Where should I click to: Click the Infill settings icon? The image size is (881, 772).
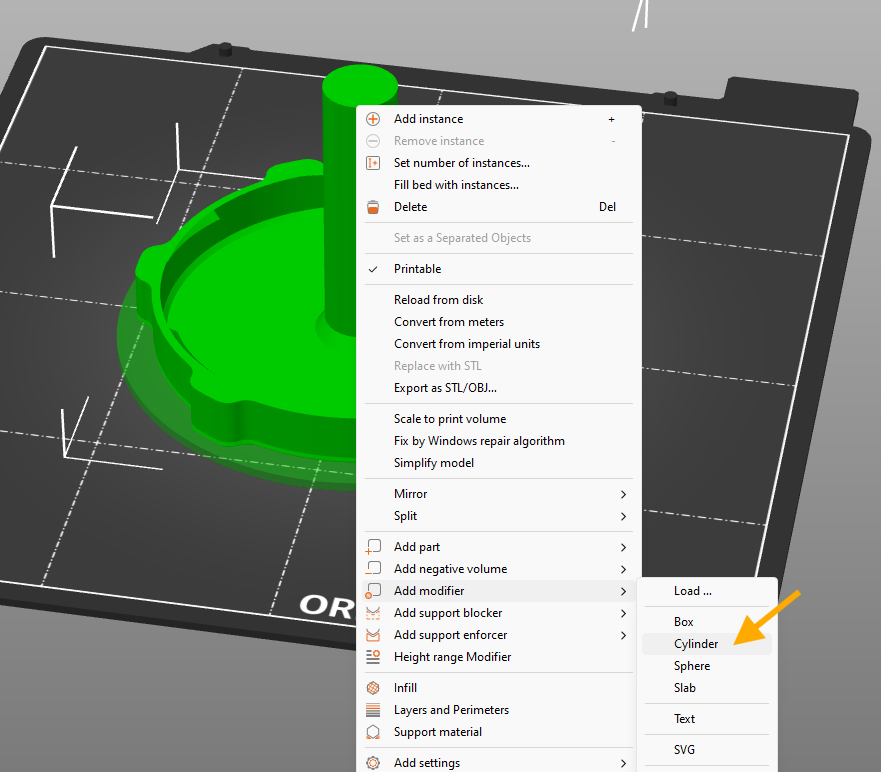373,688
